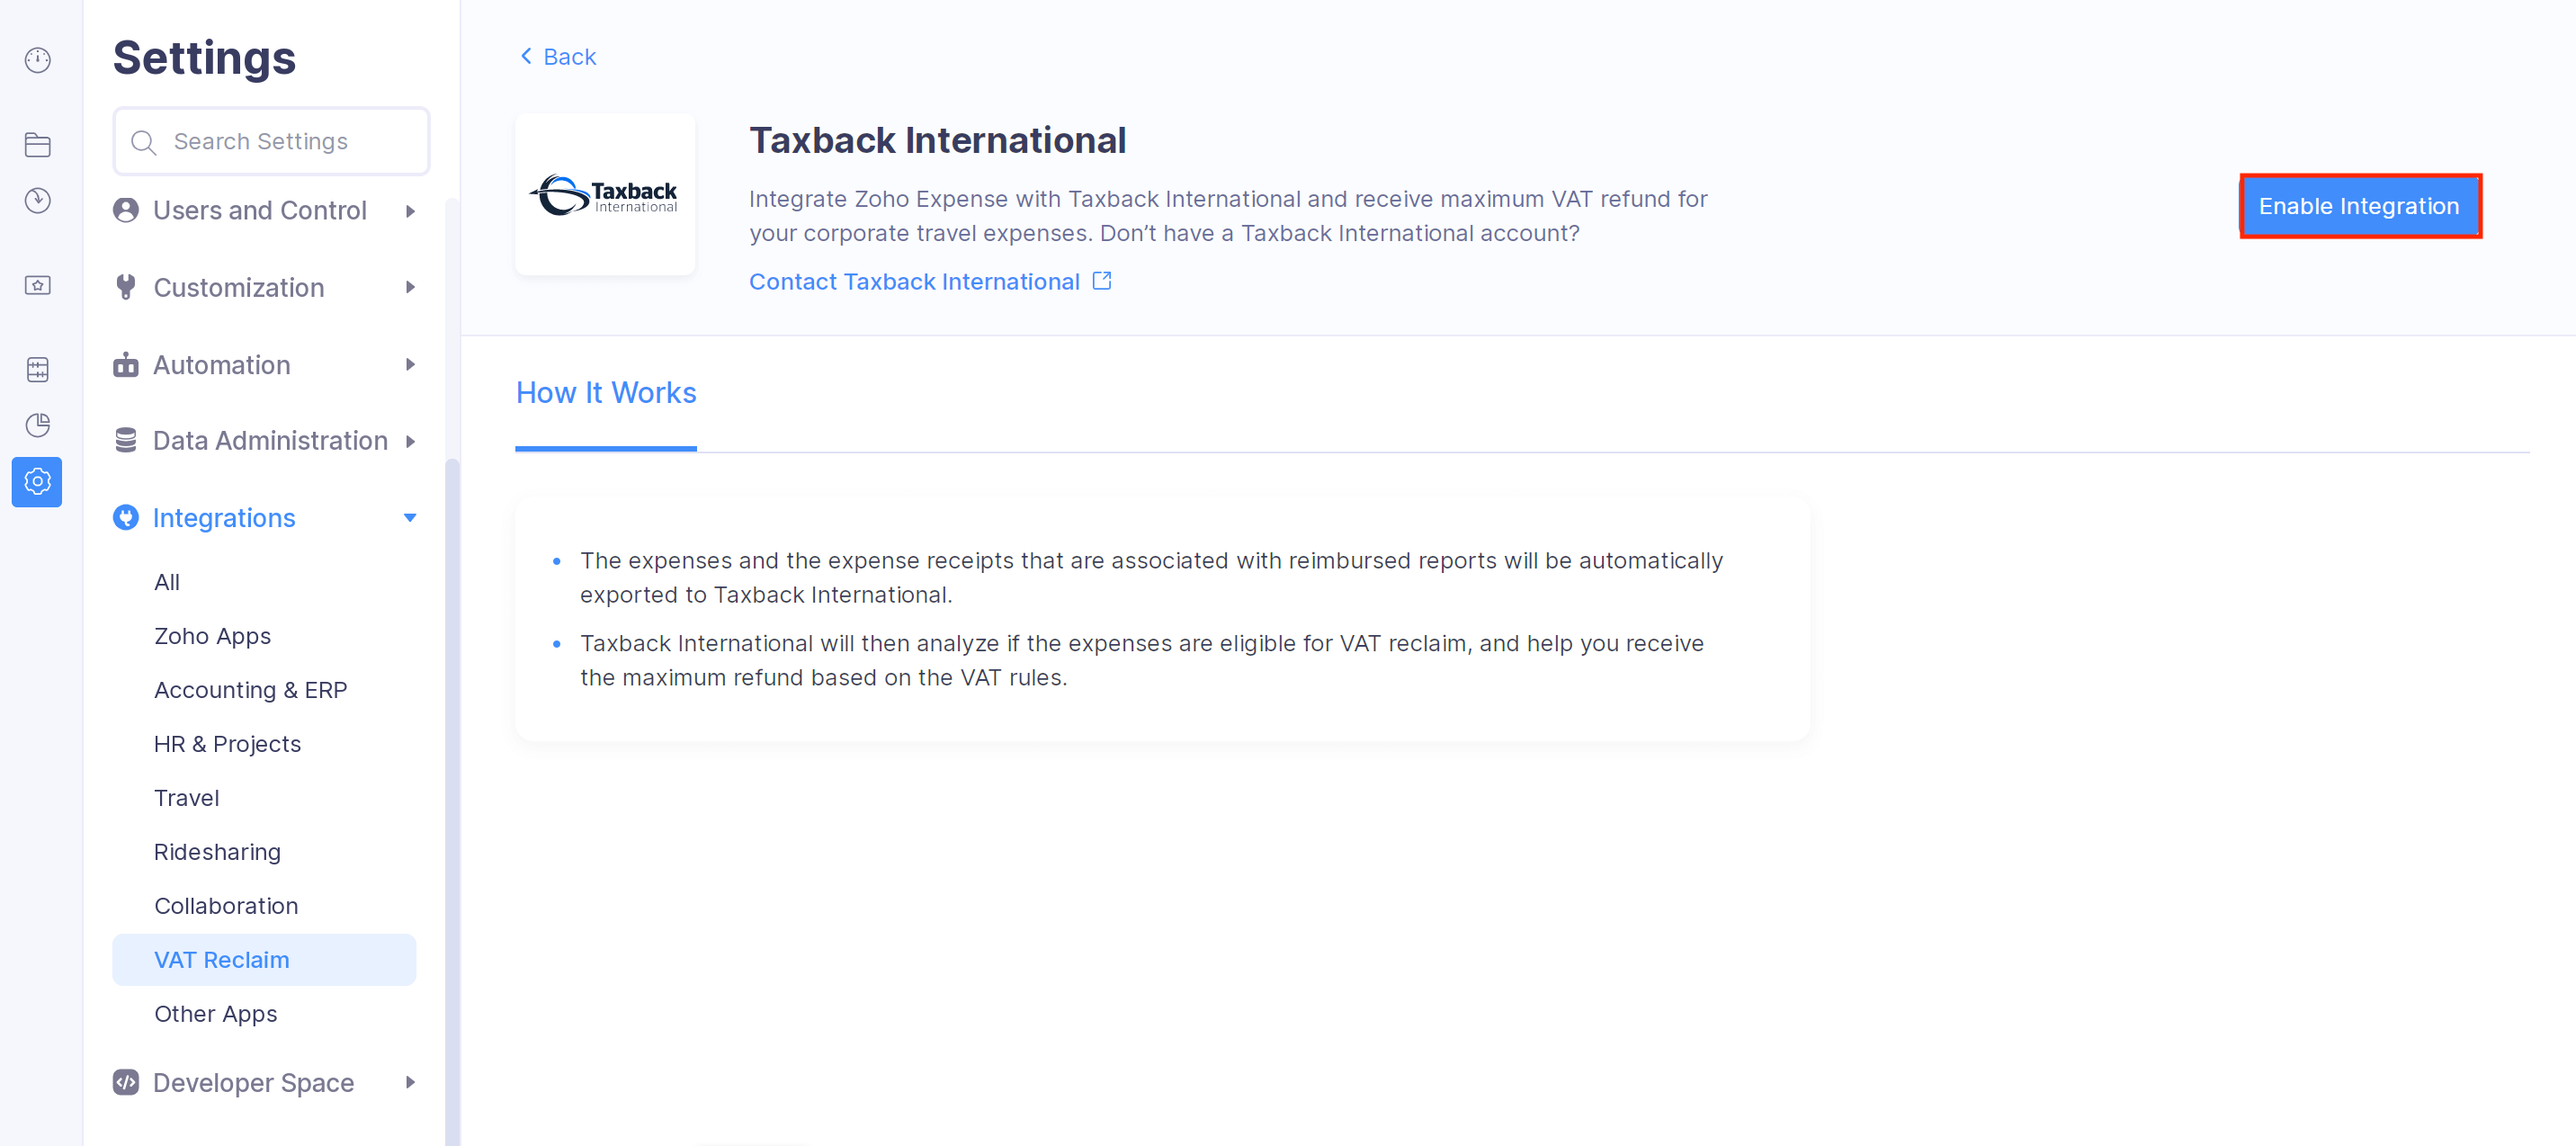Screen dimensions: 2576x1146
Task: Open the clock icon in left rail
Action: point(38,201)
